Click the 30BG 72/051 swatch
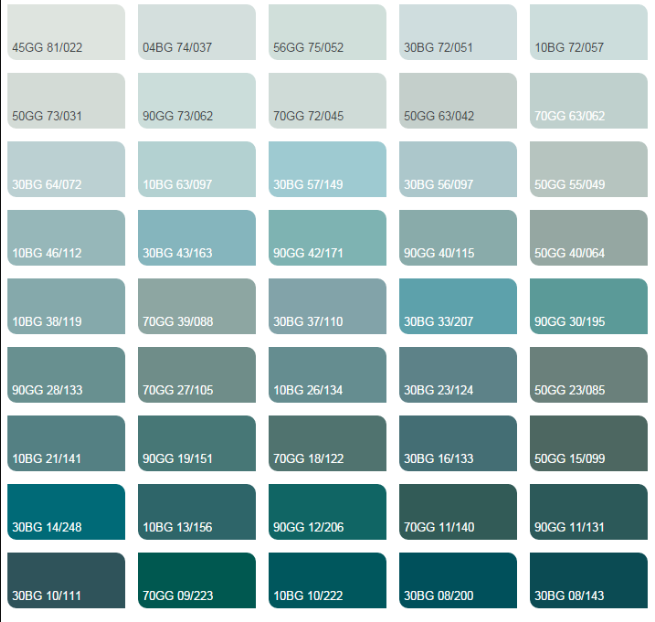This screenshot has width=655, height=622. (x=458, y=32)
